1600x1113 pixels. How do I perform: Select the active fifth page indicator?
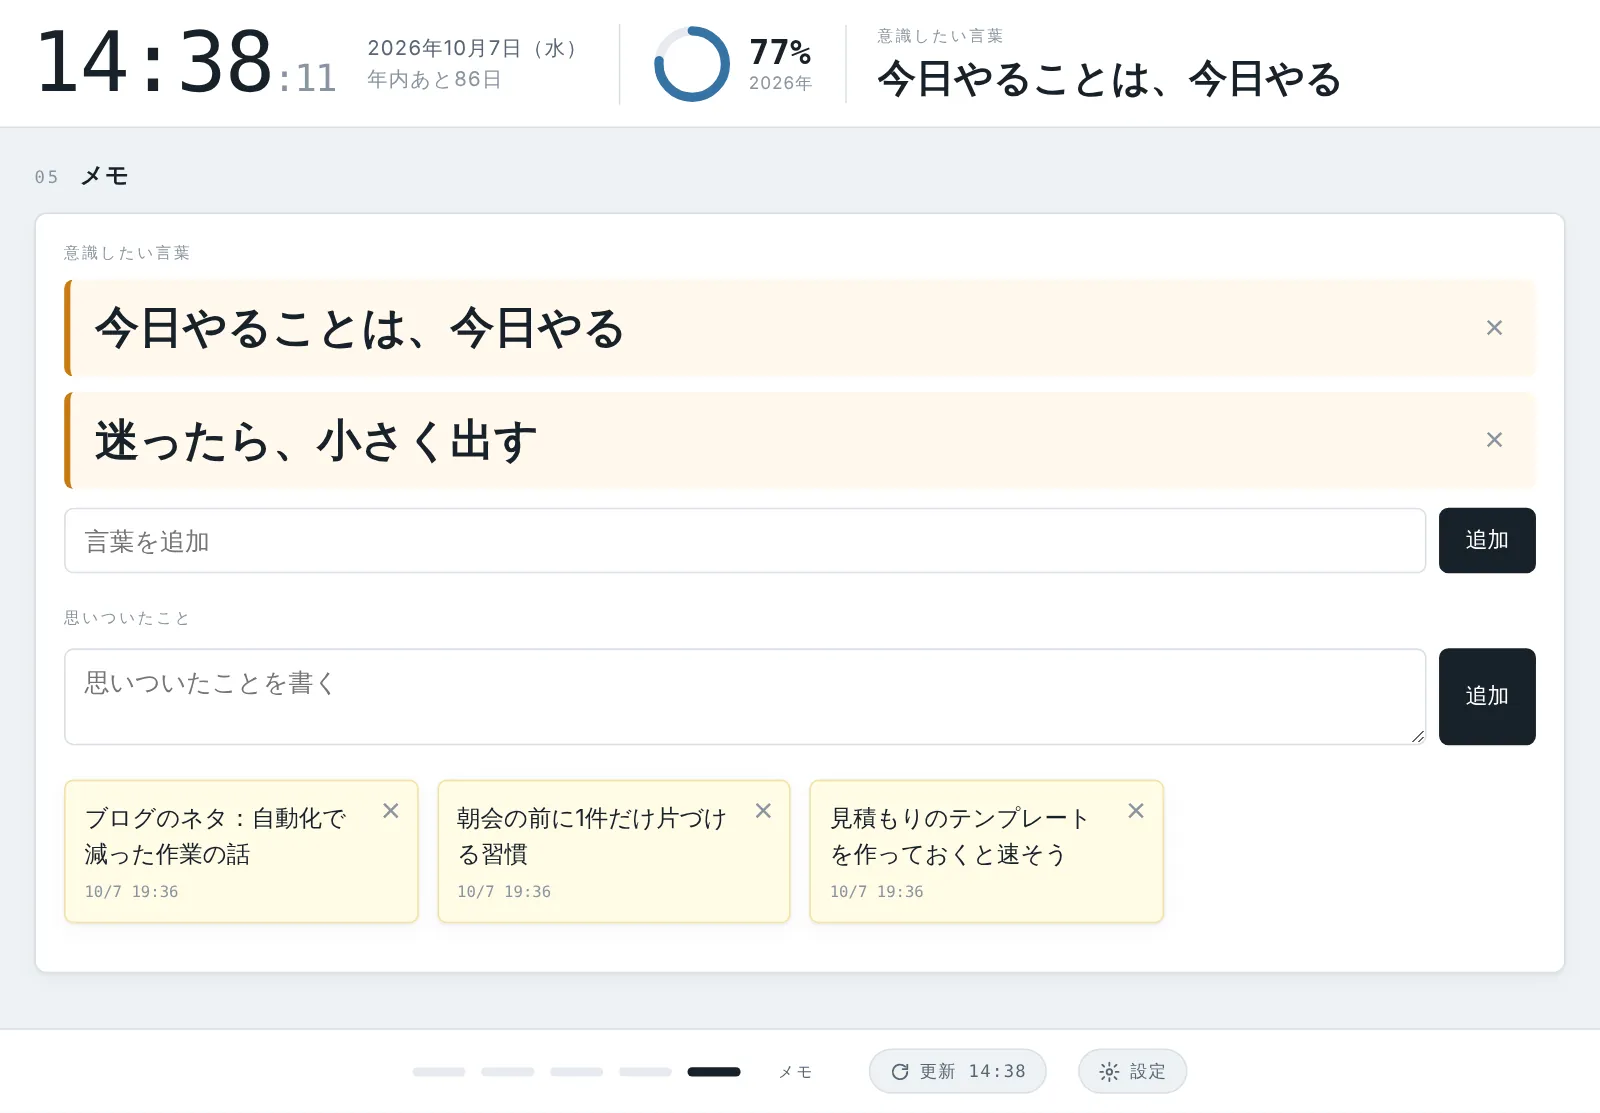714,1072
